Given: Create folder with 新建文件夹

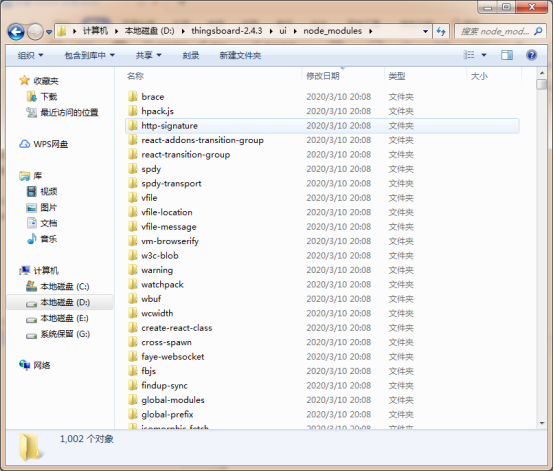Looking at the screenshot, I should point(240,55).
